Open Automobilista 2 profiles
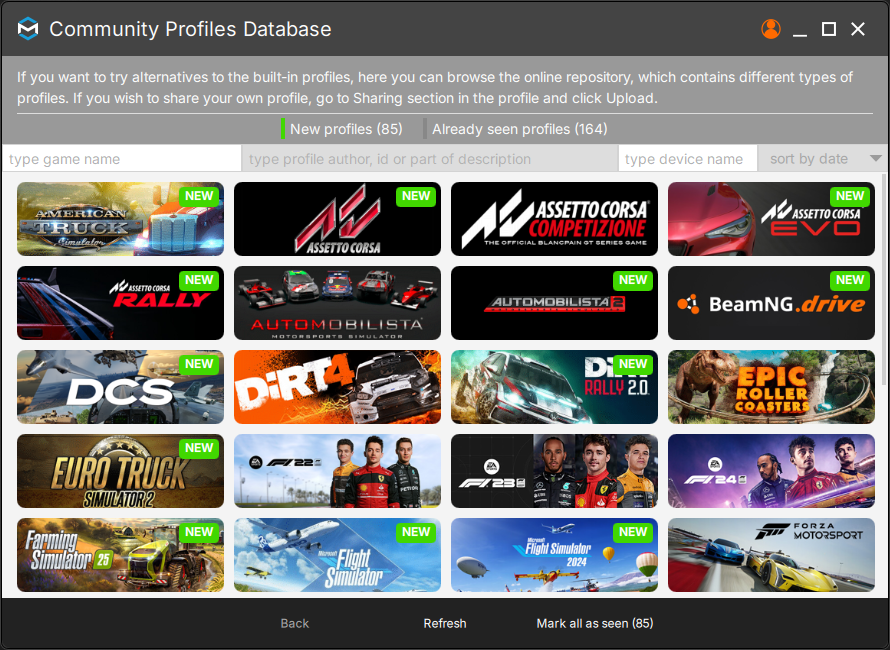 click(555, 303)
